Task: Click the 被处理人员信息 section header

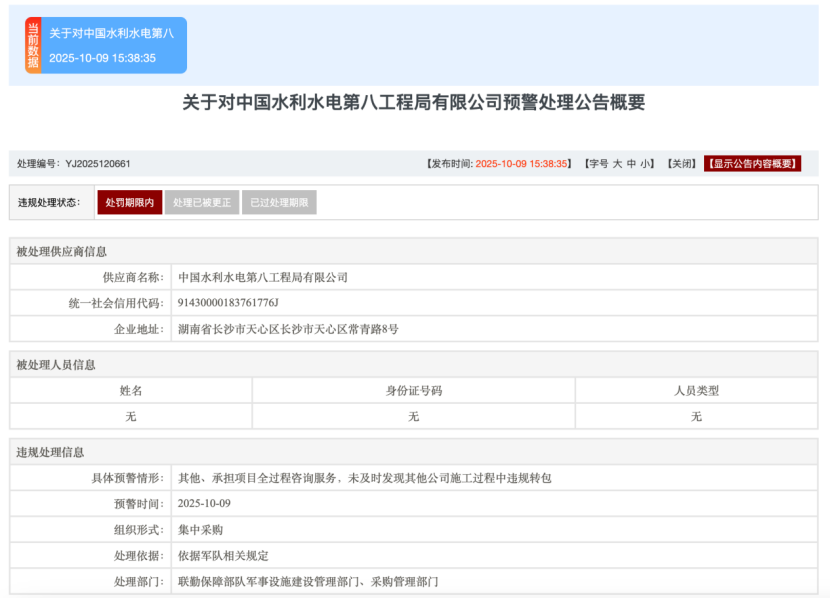Action: (x=56, y=365)
